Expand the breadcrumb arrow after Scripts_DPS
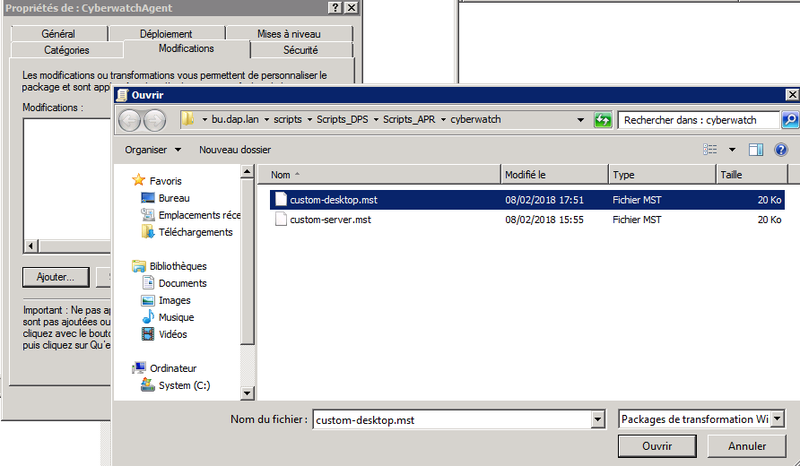Screen dimensions: 800x466 coord(376,120)
